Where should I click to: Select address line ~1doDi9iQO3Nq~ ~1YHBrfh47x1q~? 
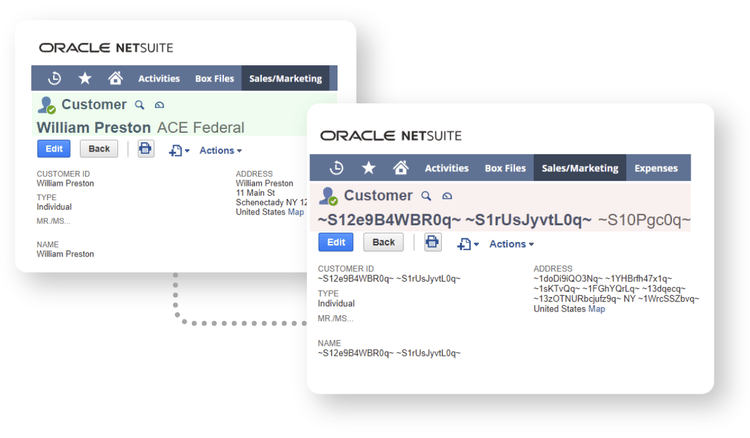click(603, 279)
